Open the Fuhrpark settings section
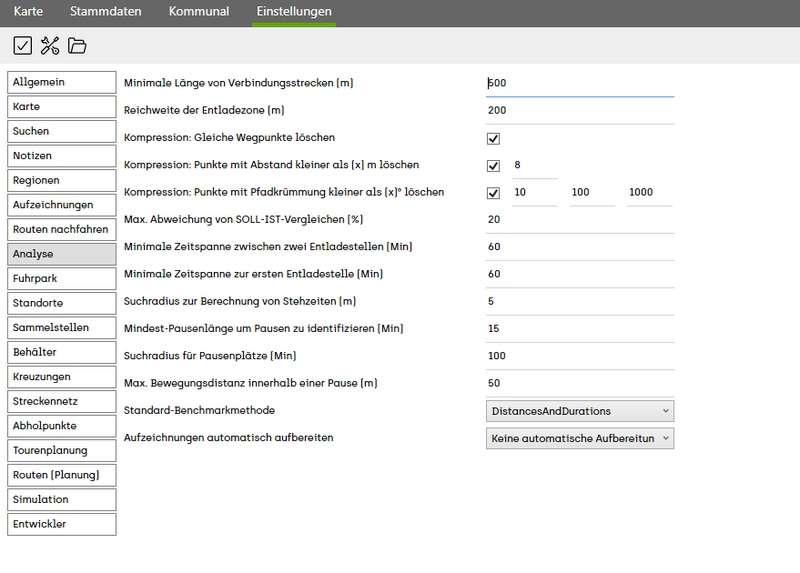800x573 pixels. (62, 279)
